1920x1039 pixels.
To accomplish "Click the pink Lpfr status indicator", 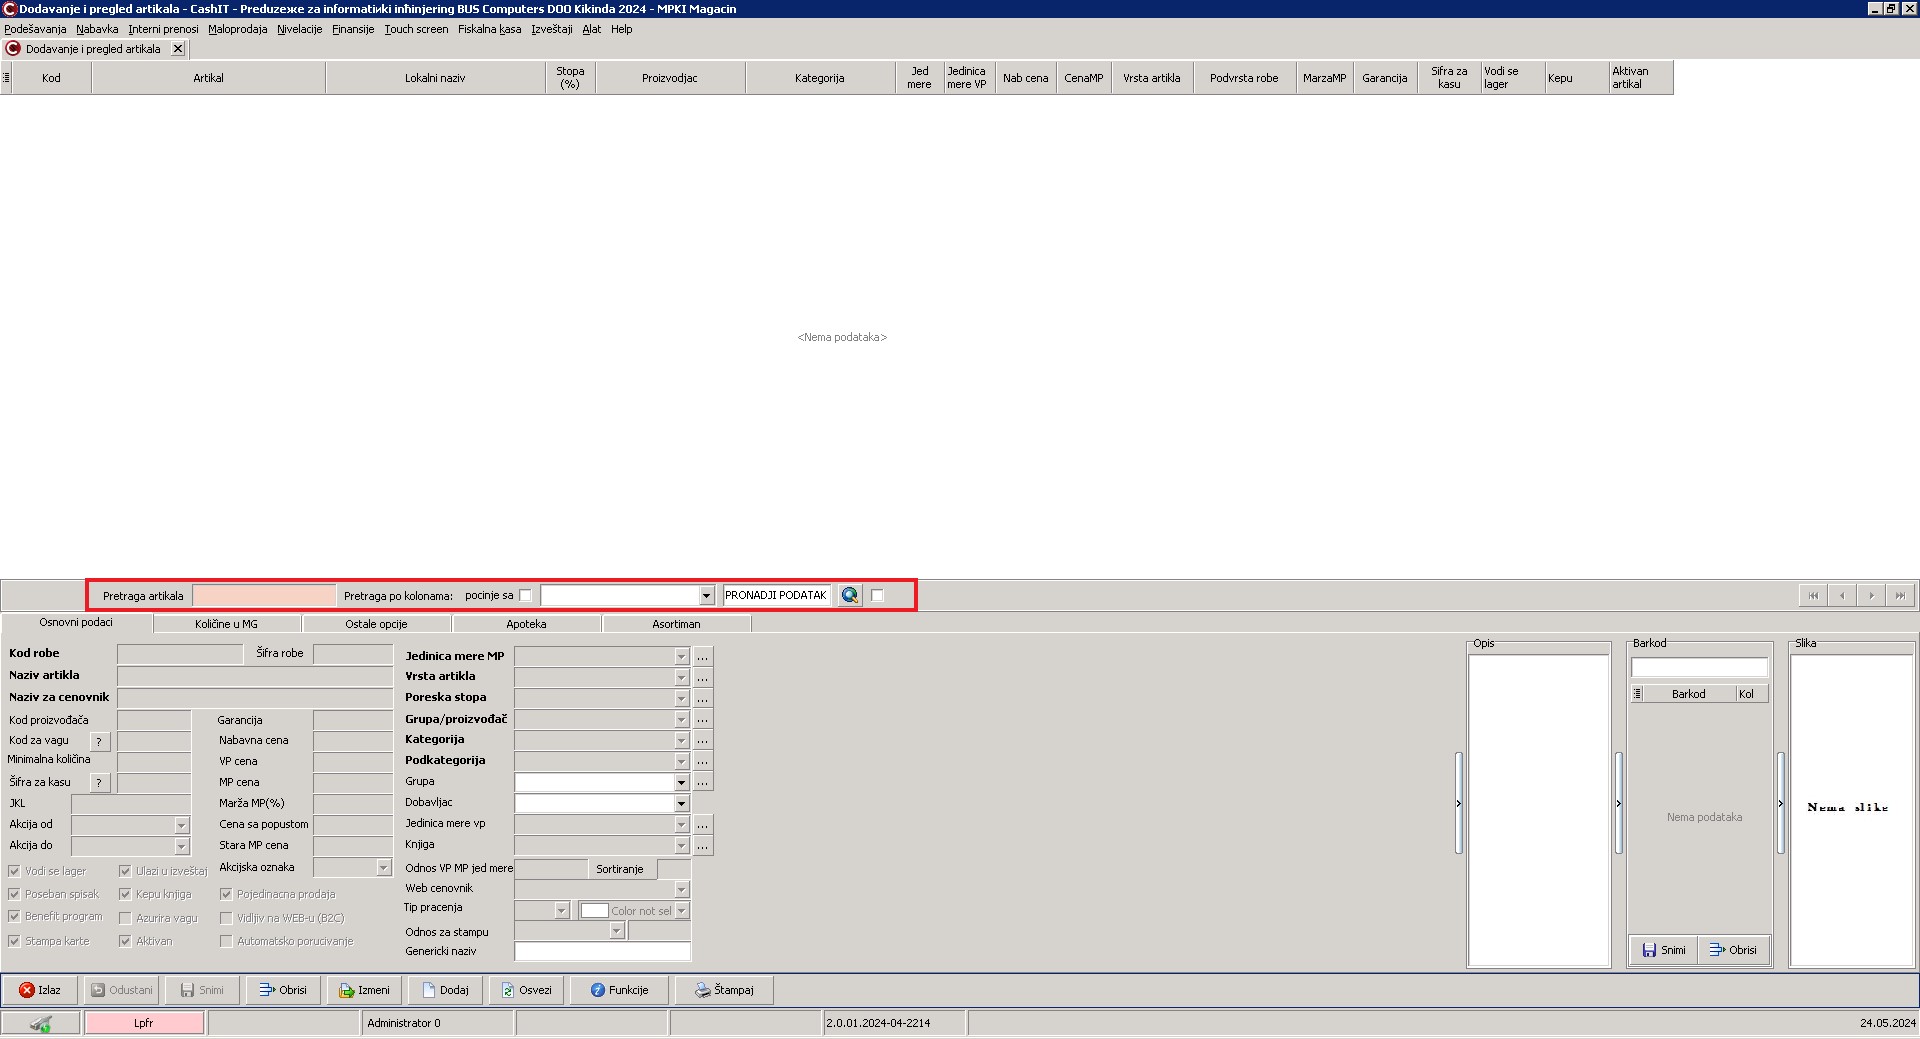I will point(144,1023).
